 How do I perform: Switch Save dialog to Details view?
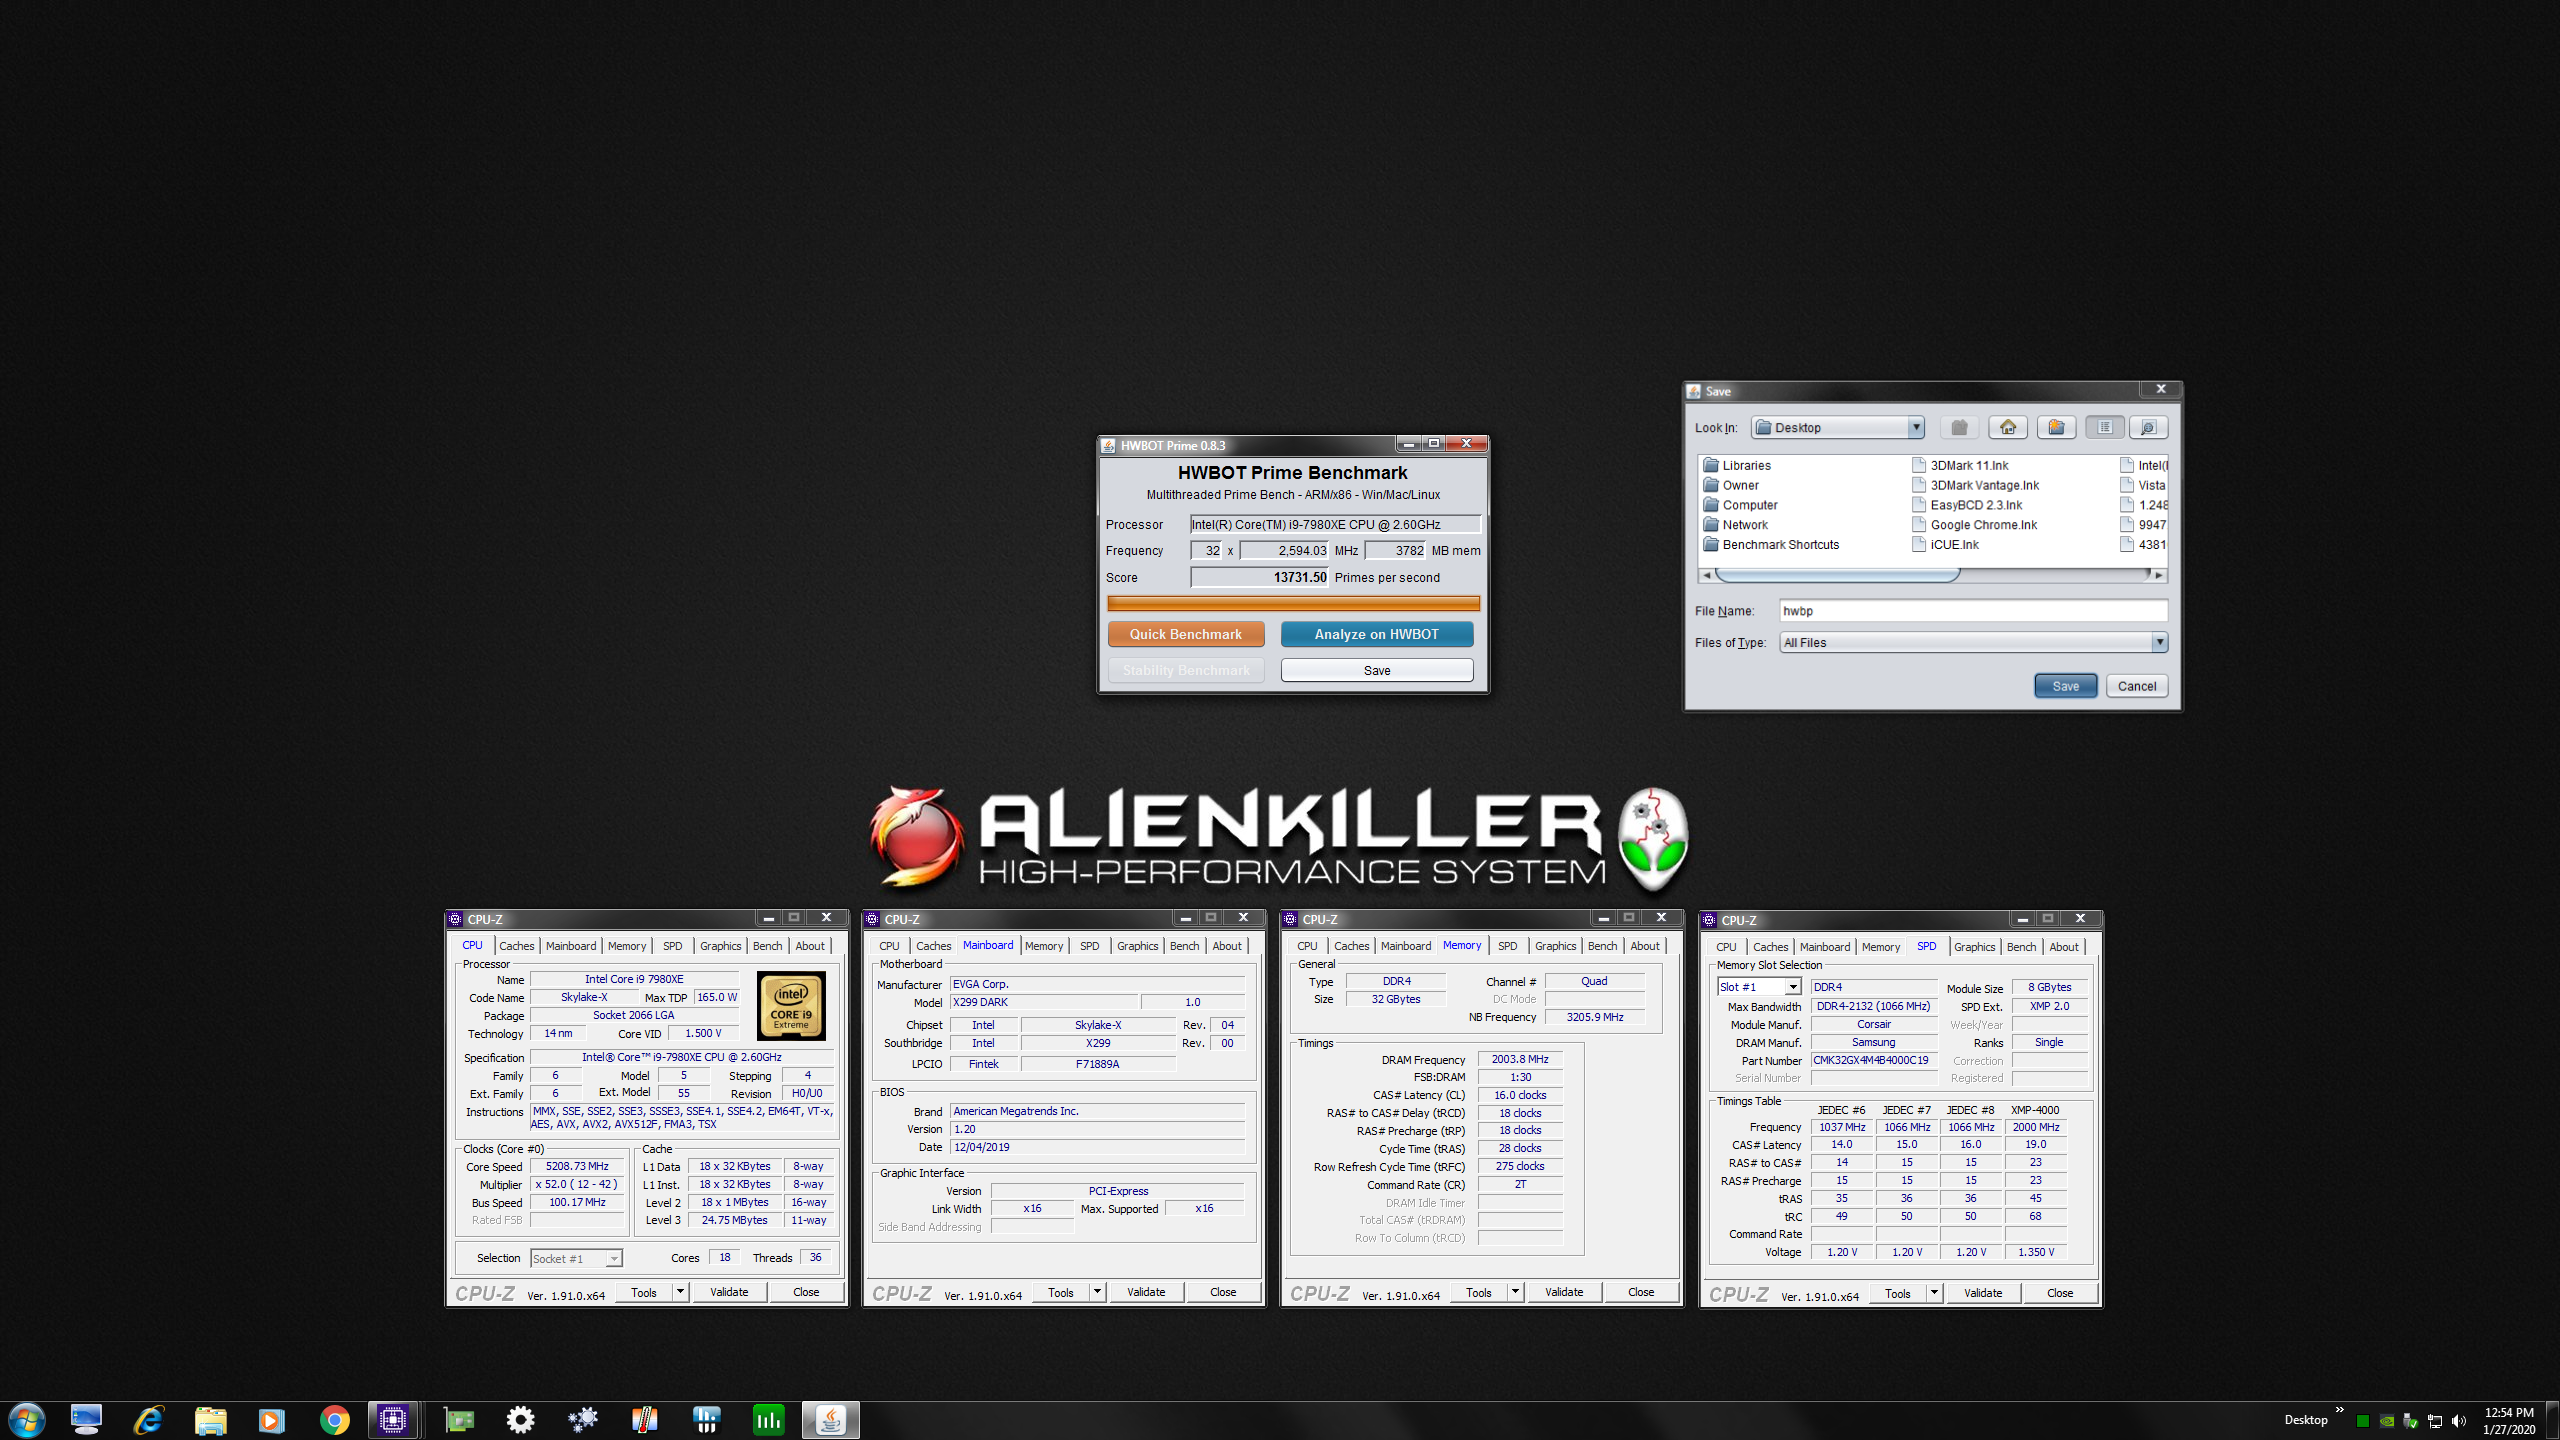tap(2148, 428)
